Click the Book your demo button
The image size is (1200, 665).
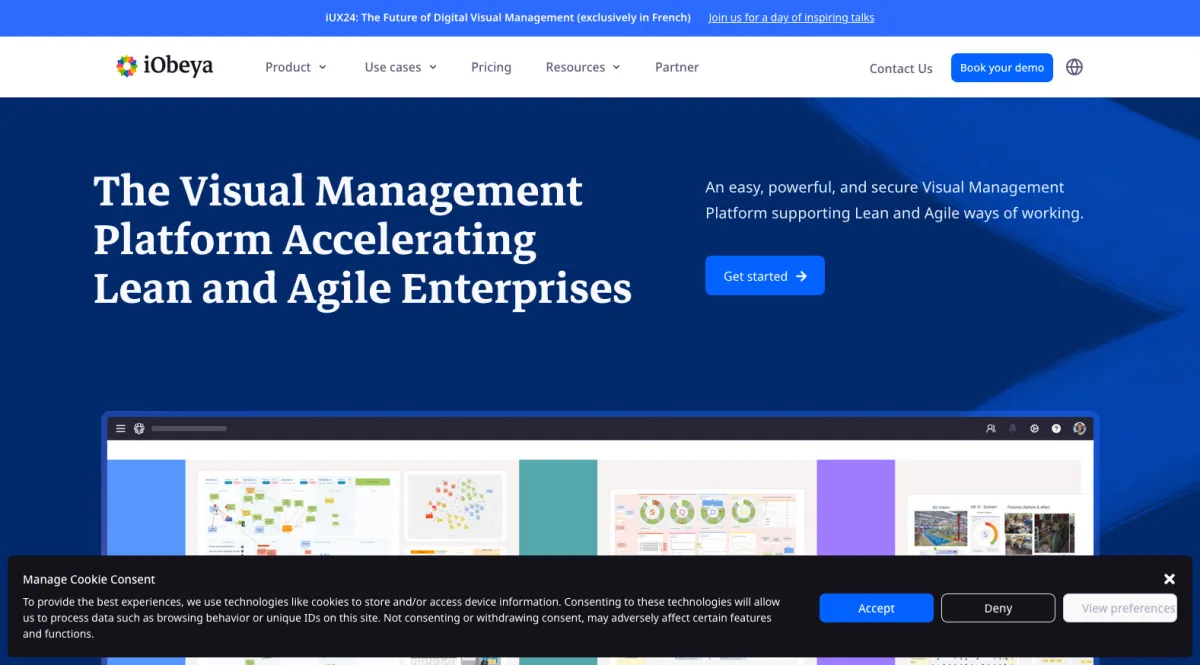pos(1002,67)
